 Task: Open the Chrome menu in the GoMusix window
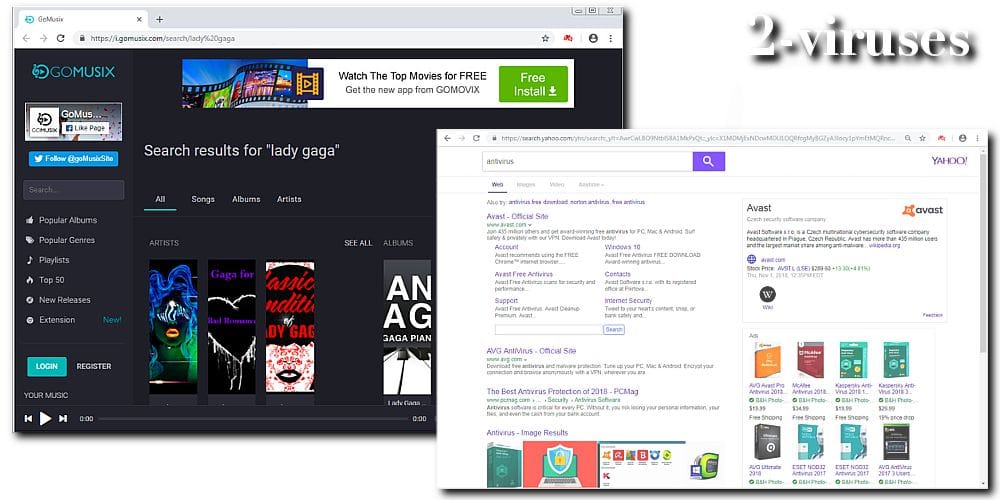(x=610, y=38)
